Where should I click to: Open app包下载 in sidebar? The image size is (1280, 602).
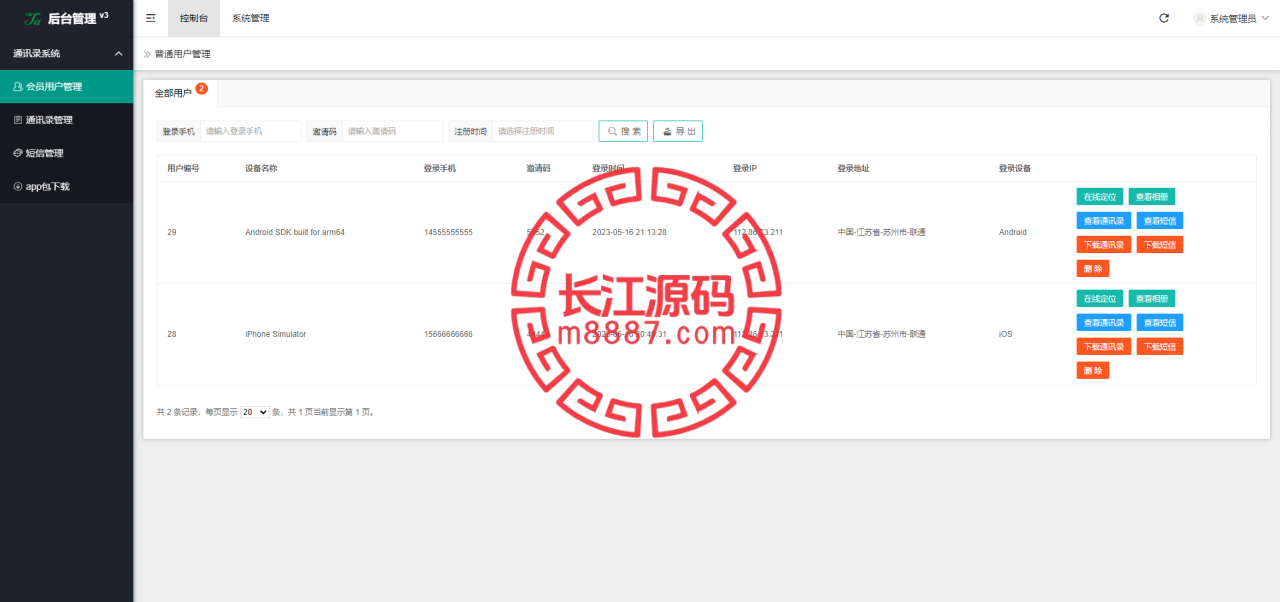pyautogui.click(x=66, y=186)
